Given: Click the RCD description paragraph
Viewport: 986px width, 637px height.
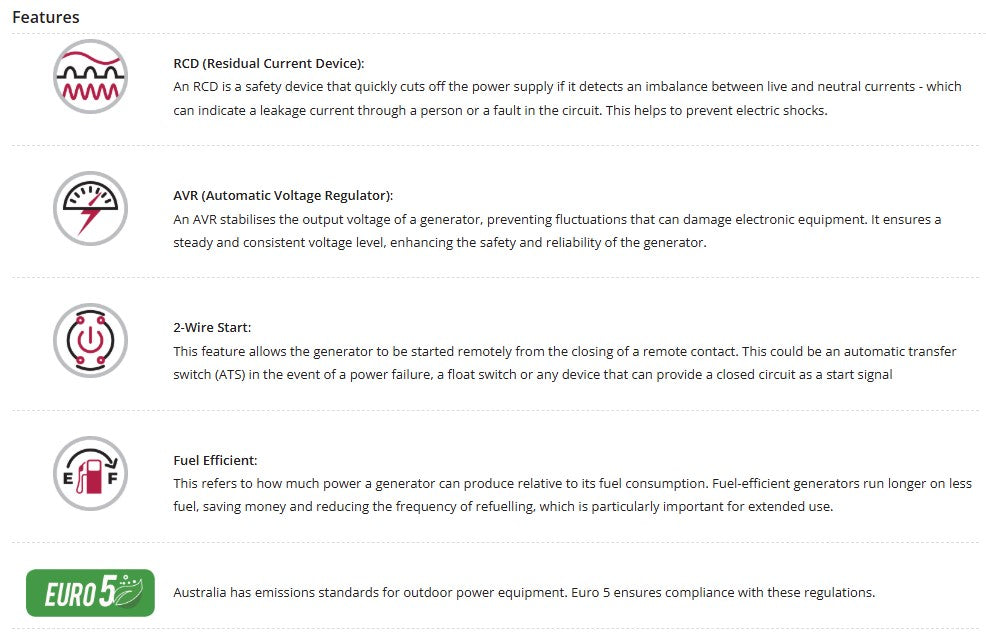Looking at the screenshot, I should [567, 98].
